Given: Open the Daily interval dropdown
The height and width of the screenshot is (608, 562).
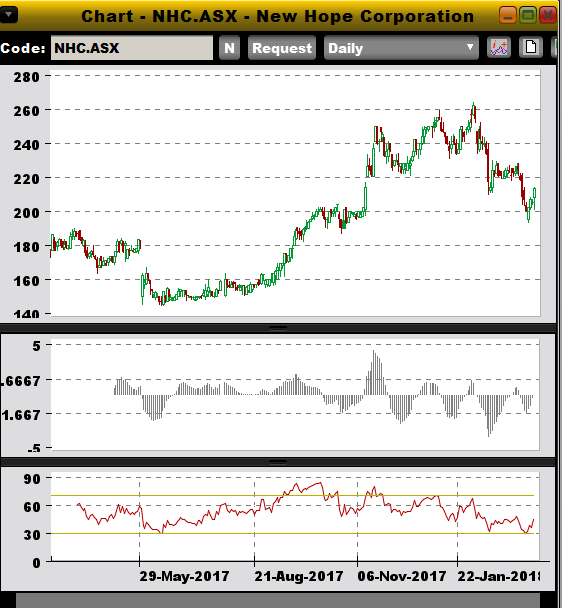Looking at the screenshot, I should pyautogui.click(x=401, y=48).
